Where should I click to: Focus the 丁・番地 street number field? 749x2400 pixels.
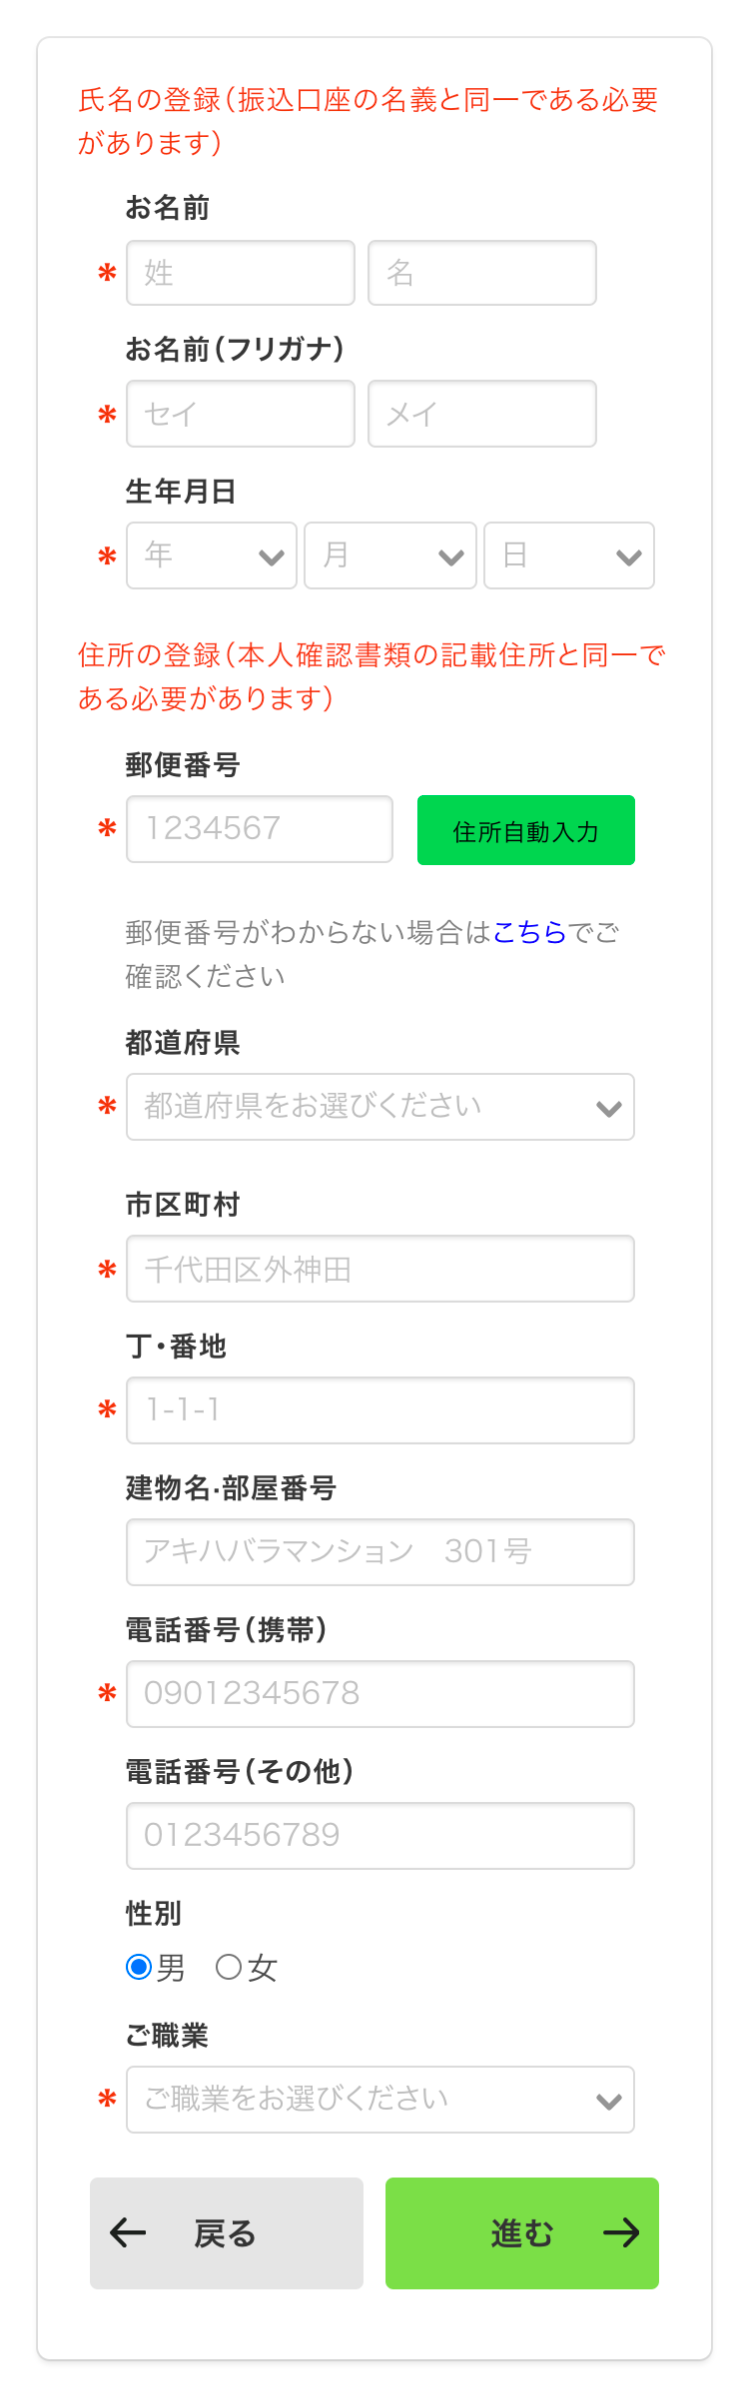(x=380, y=1410)
